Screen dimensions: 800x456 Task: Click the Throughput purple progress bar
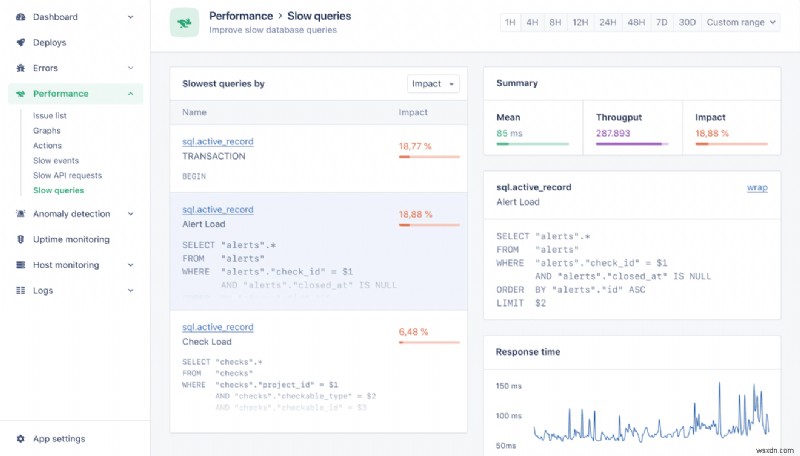point(632,144)
